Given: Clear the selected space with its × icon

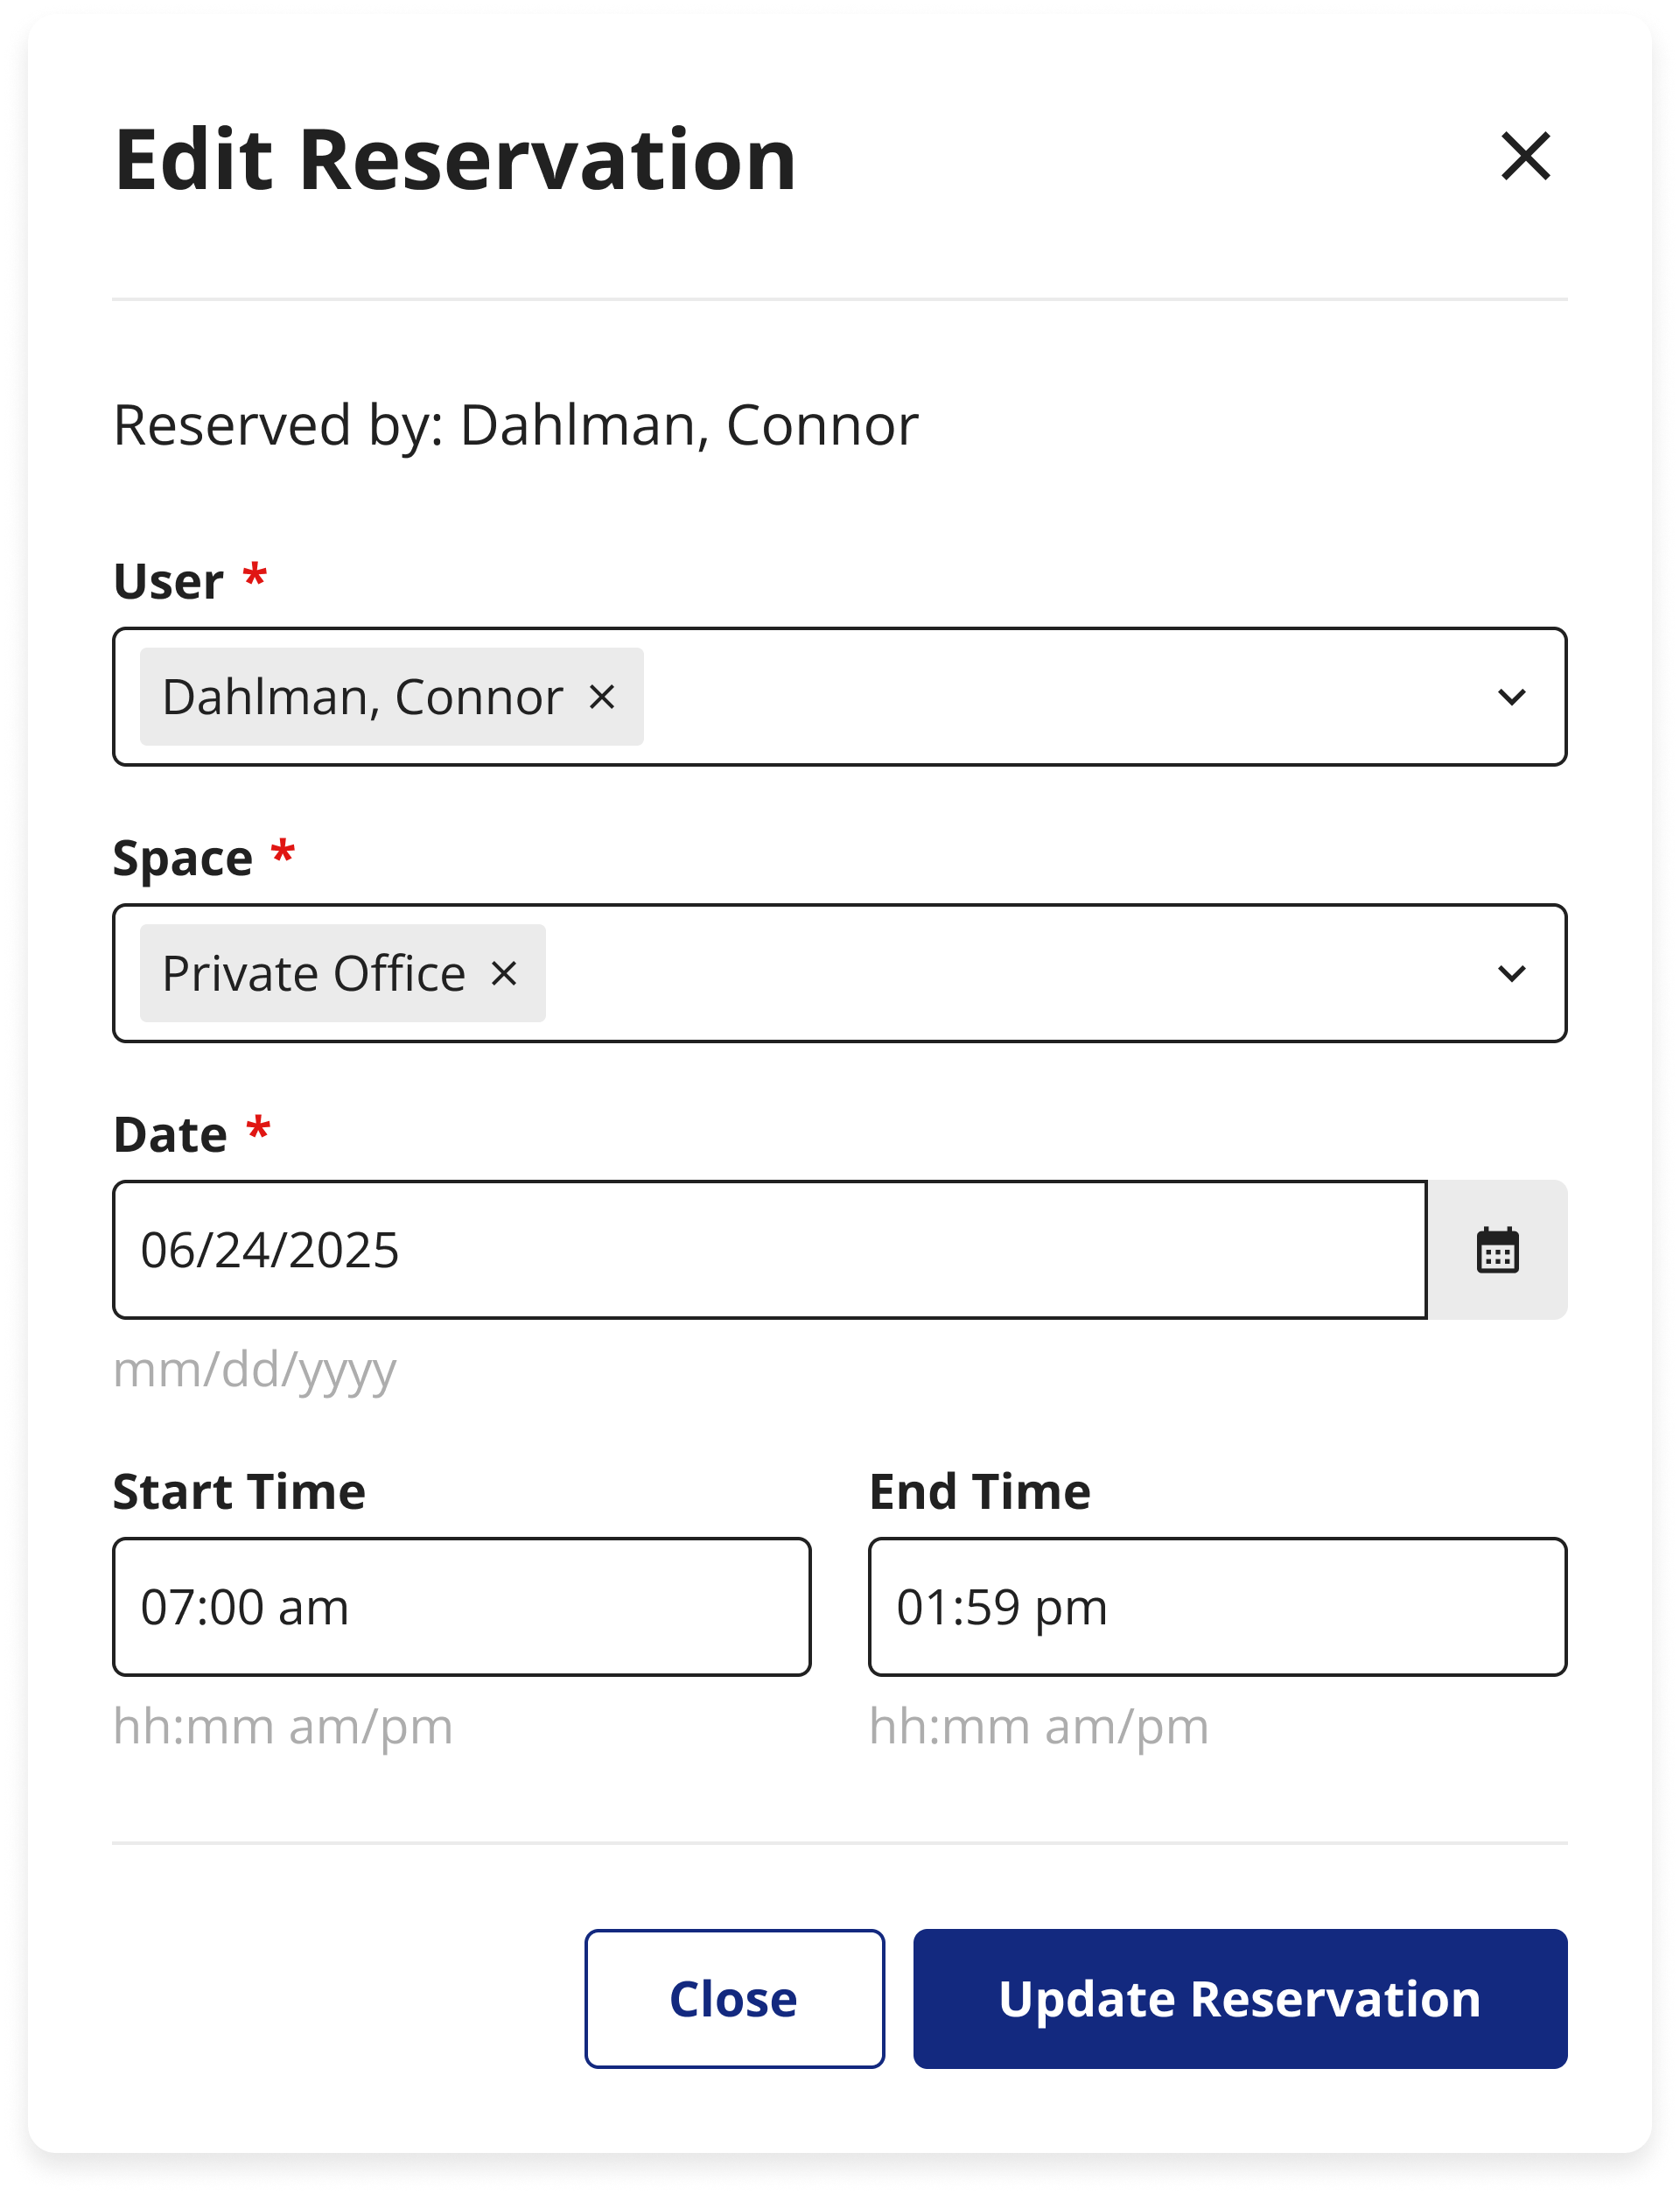Looking at the screenshot, I should coord(506,972).
